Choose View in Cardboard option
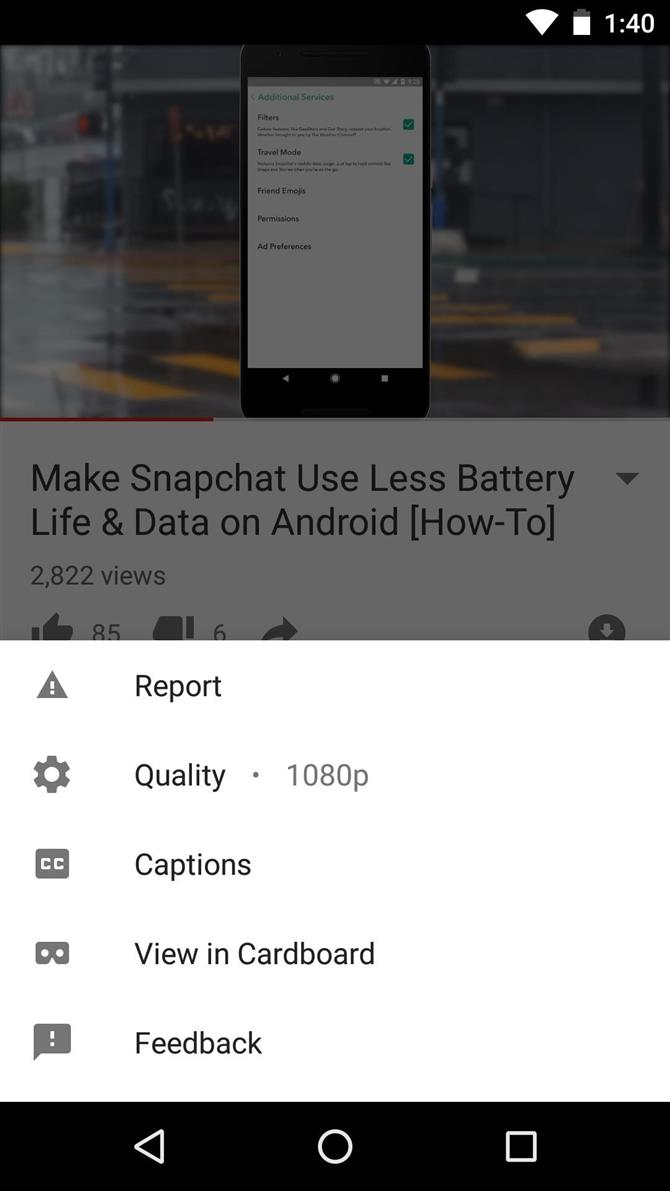The image size is (670, 1191). coord(335,953)
